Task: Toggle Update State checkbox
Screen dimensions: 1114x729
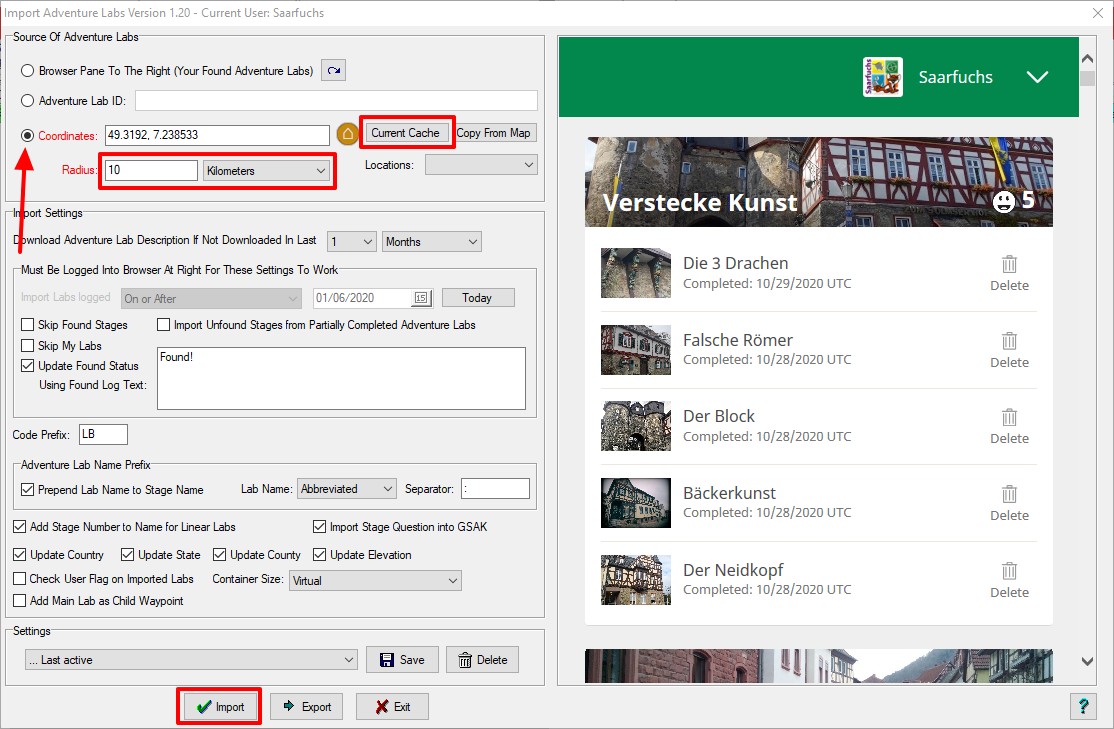Action: point(128,554)
